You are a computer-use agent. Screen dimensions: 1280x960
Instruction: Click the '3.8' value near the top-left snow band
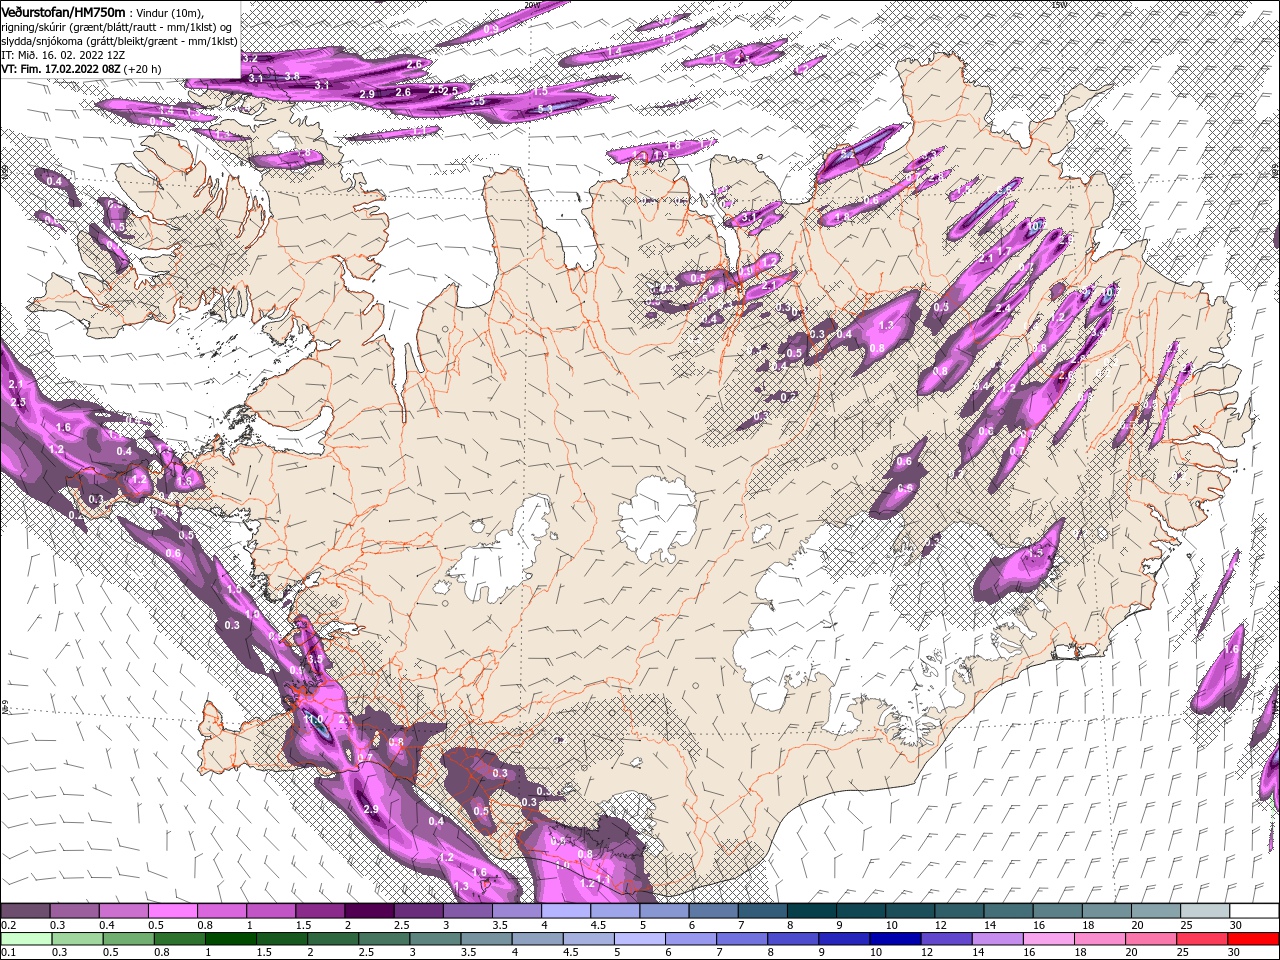coord(292,76)
